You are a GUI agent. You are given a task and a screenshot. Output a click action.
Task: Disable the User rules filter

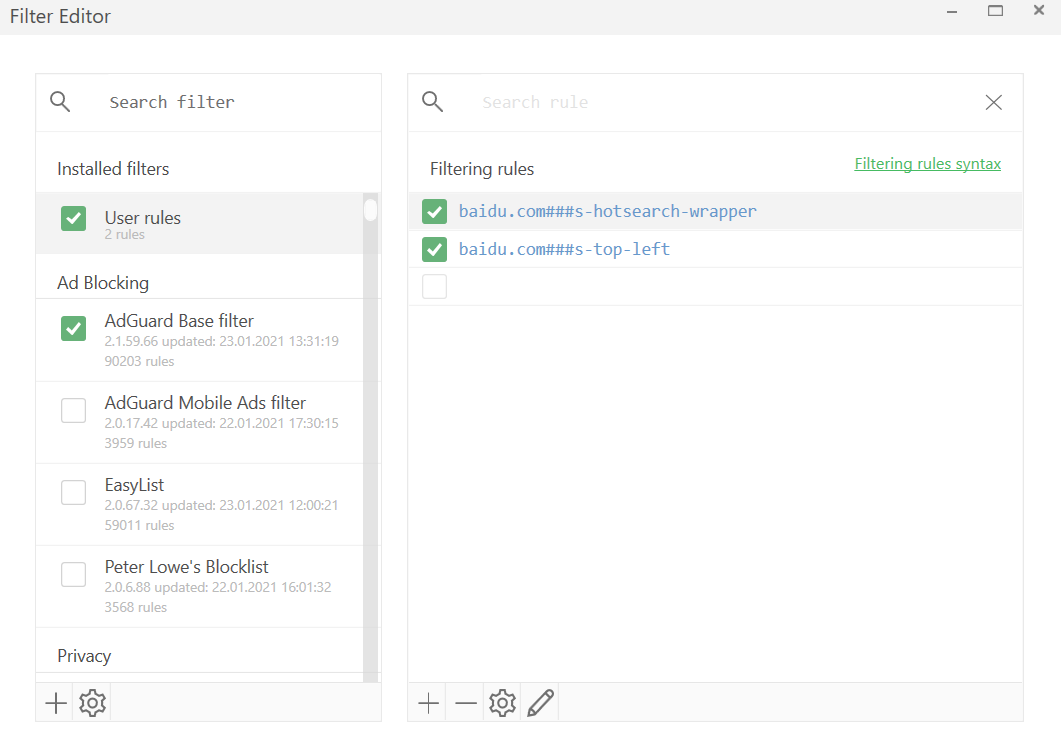(x=73, y=217)
